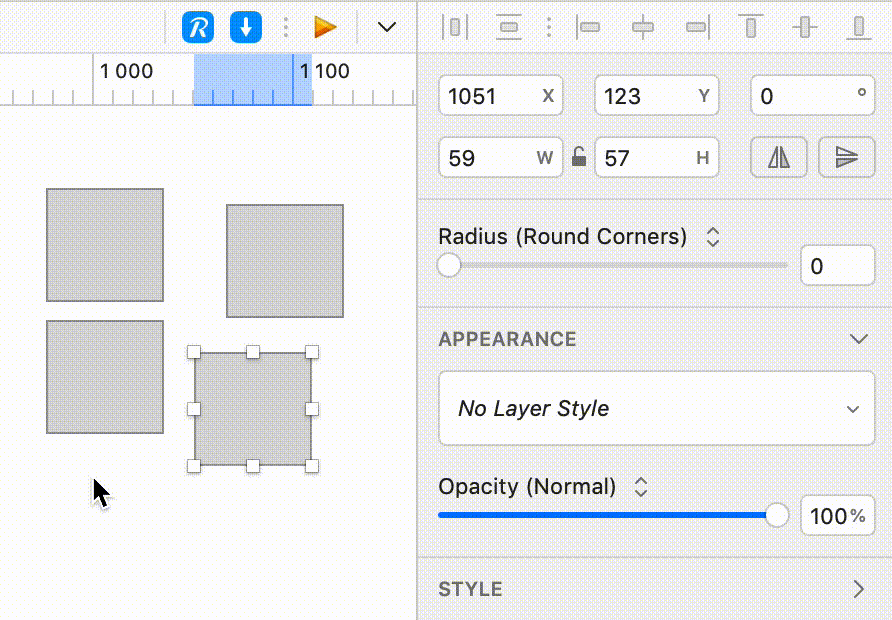Screen dimensions: 892x620
Task: Open the No Layer Style dropdown
Action: coord(656,408)
